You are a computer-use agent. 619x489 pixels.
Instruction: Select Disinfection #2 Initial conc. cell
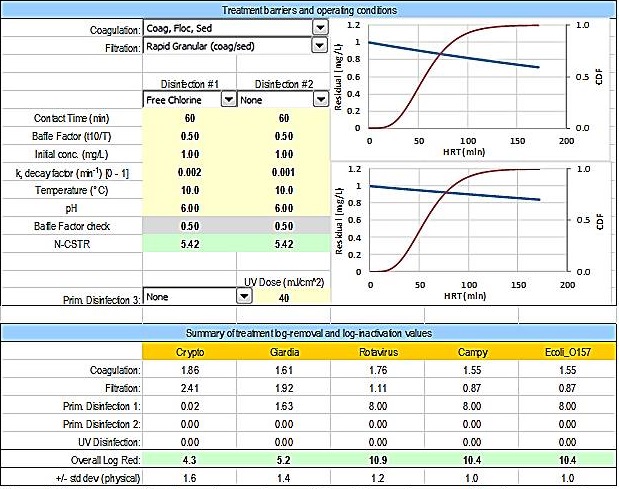pyautogui.click(x=284, y=154)
